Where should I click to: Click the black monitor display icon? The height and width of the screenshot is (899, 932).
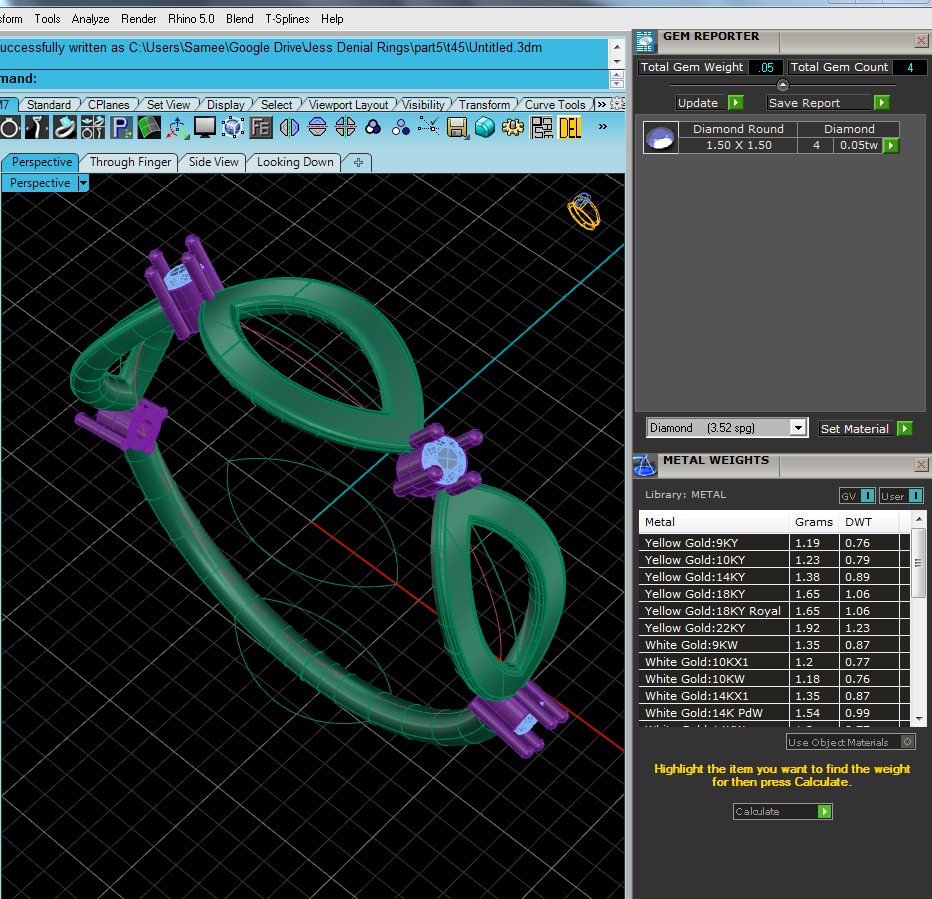coord(204,127)
